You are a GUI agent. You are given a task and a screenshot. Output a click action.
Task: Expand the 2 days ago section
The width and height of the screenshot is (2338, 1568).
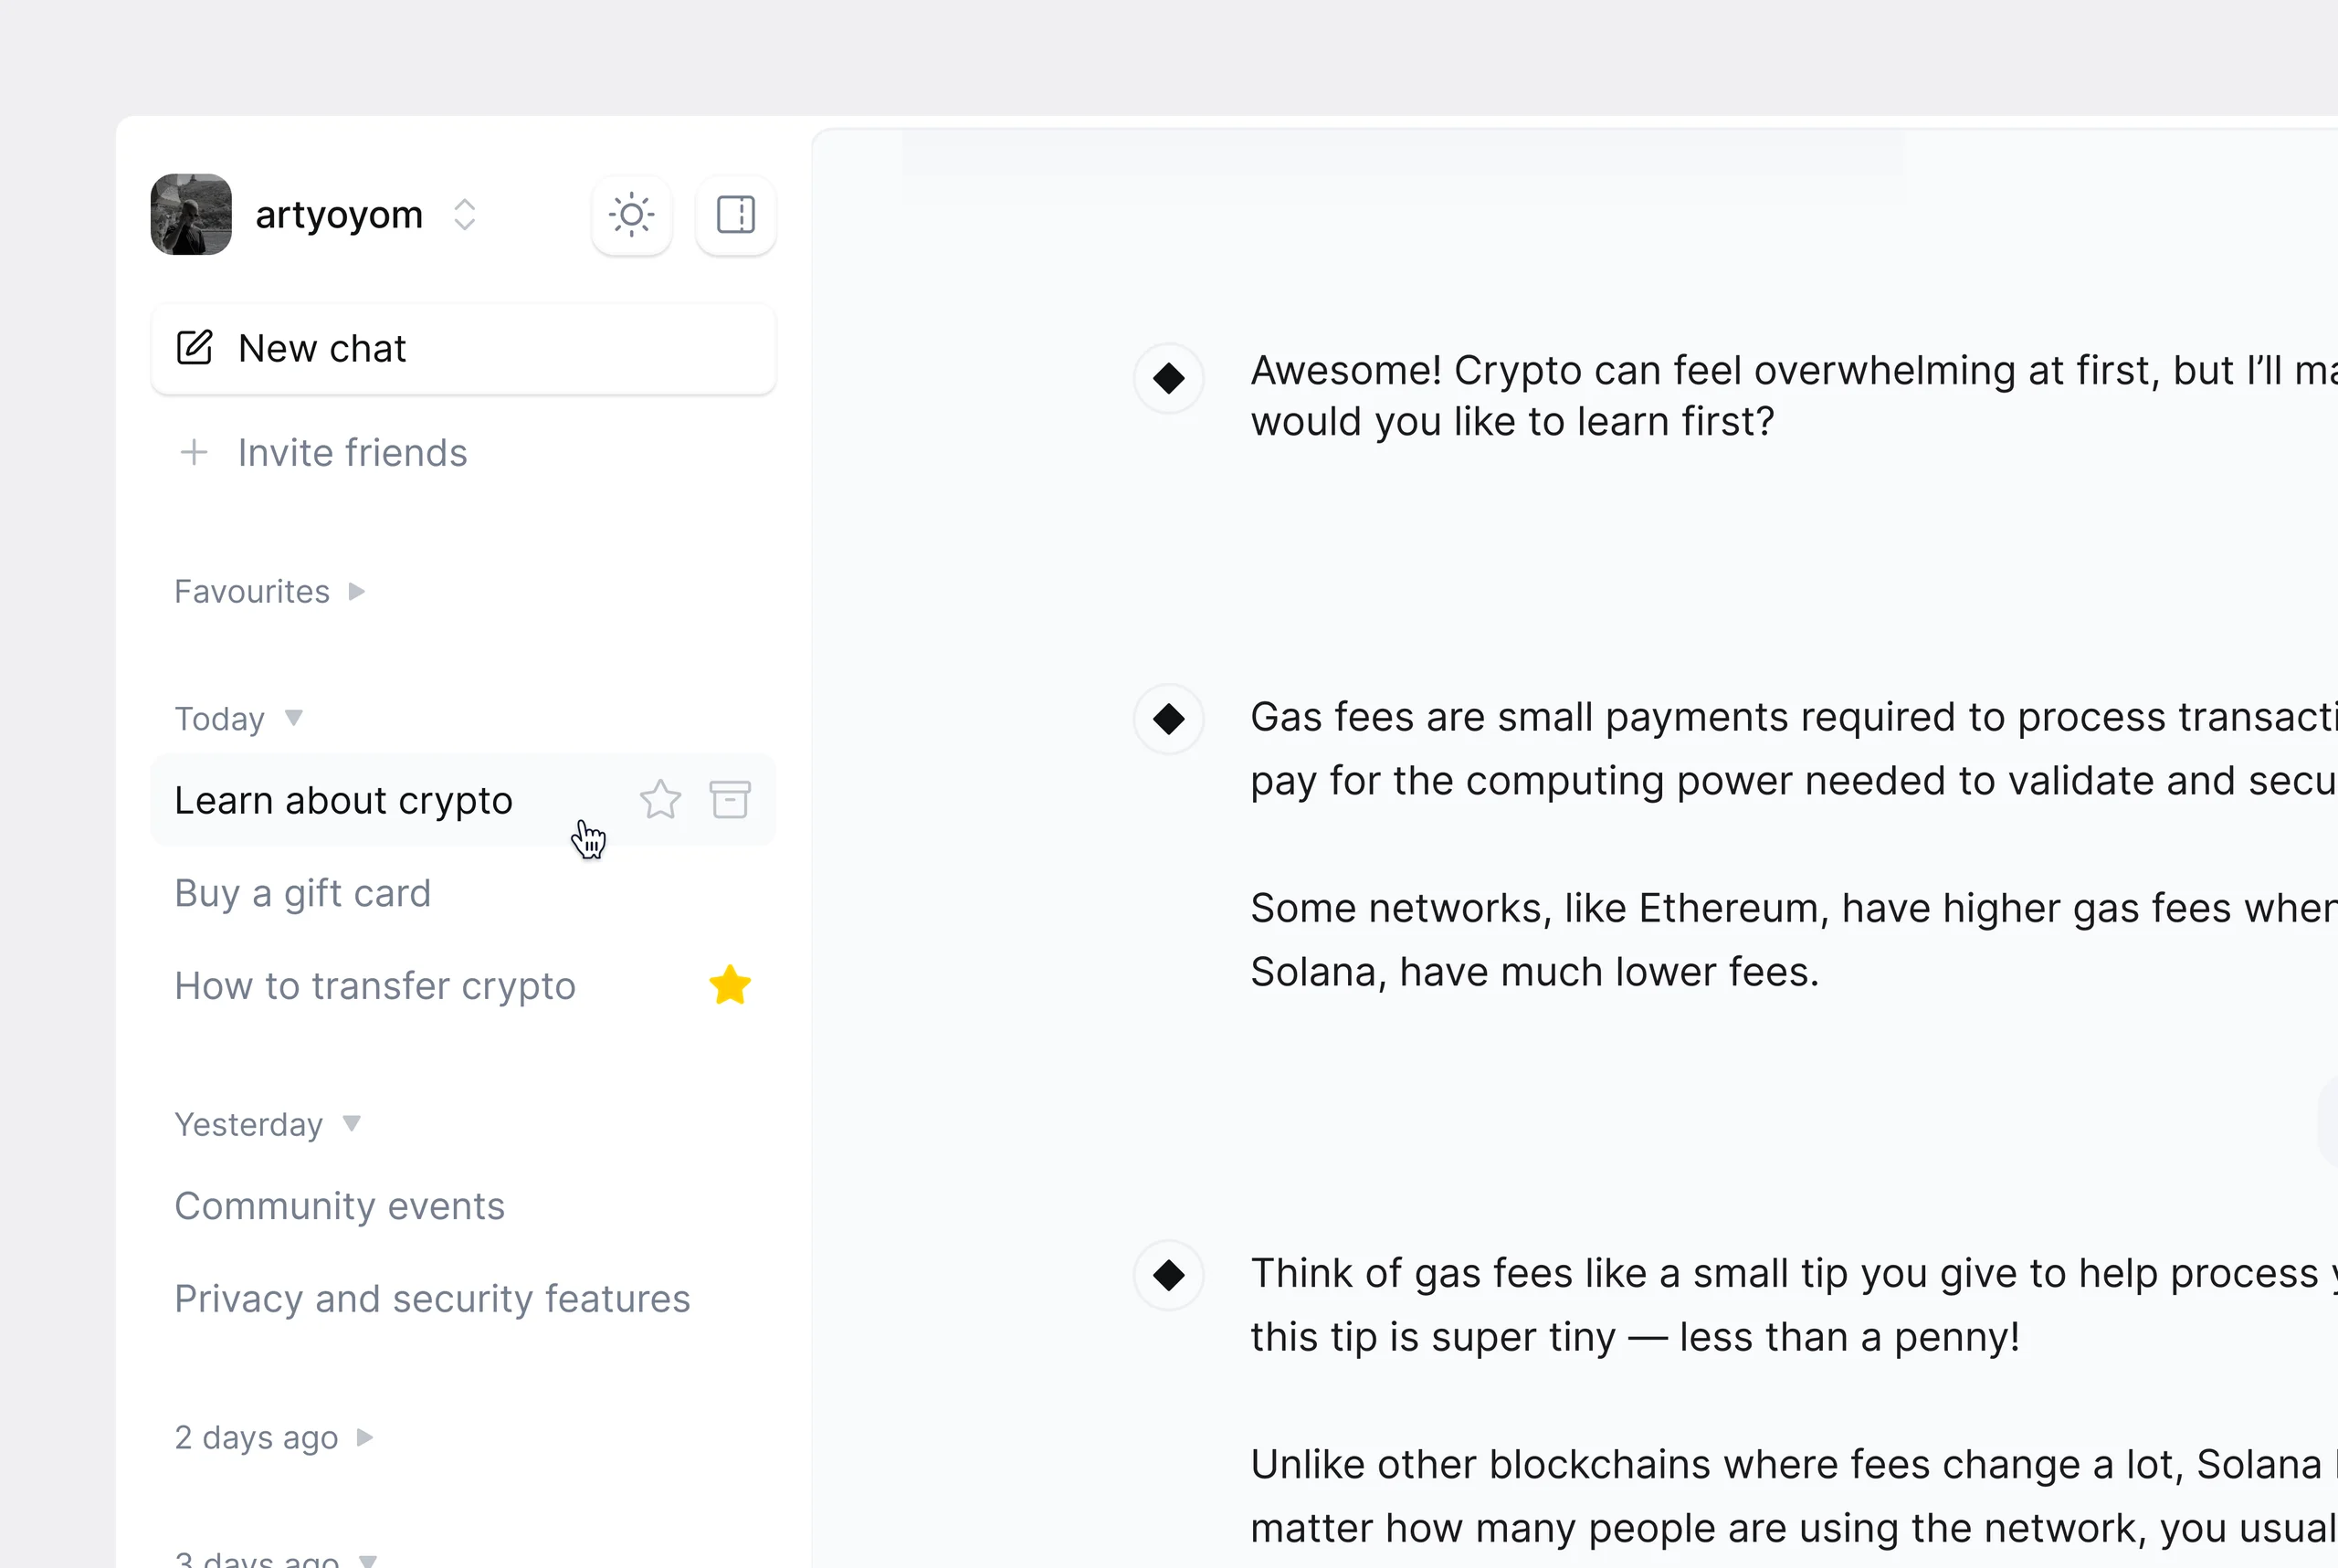point(365,1438)
